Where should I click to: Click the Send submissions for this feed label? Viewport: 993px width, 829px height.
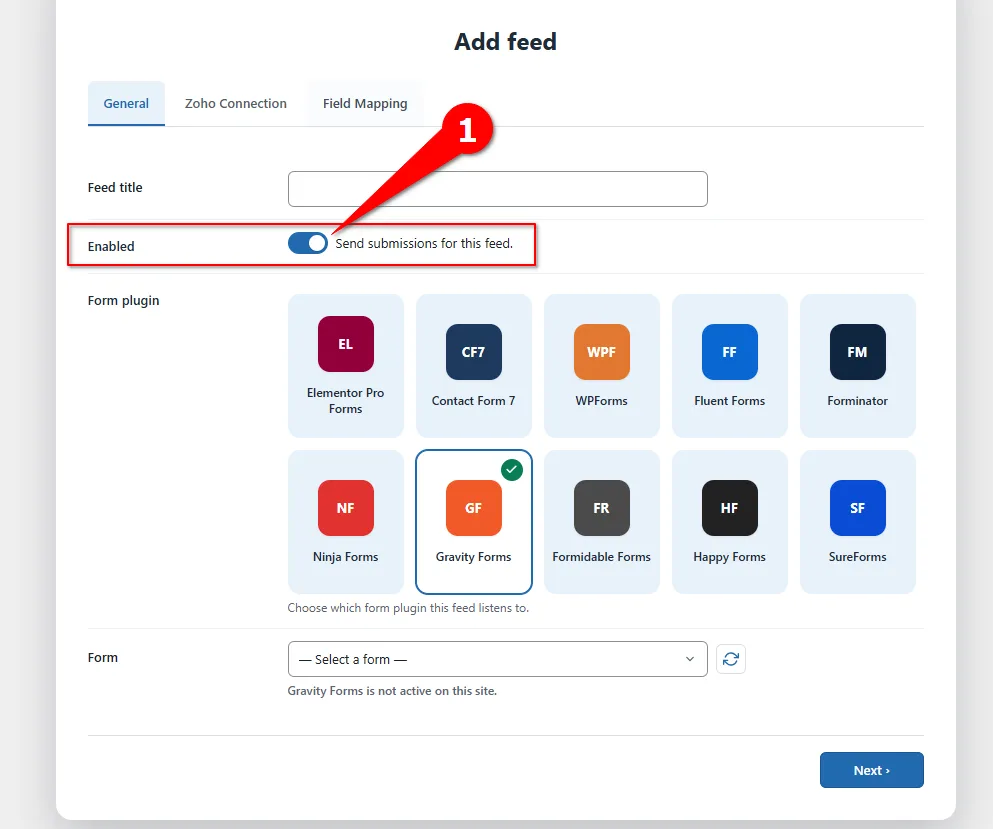(424, 243)
